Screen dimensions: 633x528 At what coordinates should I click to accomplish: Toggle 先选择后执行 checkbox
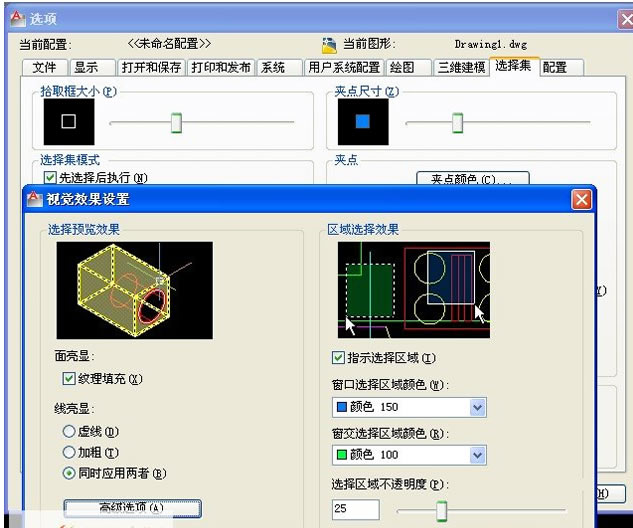[50, 177]
